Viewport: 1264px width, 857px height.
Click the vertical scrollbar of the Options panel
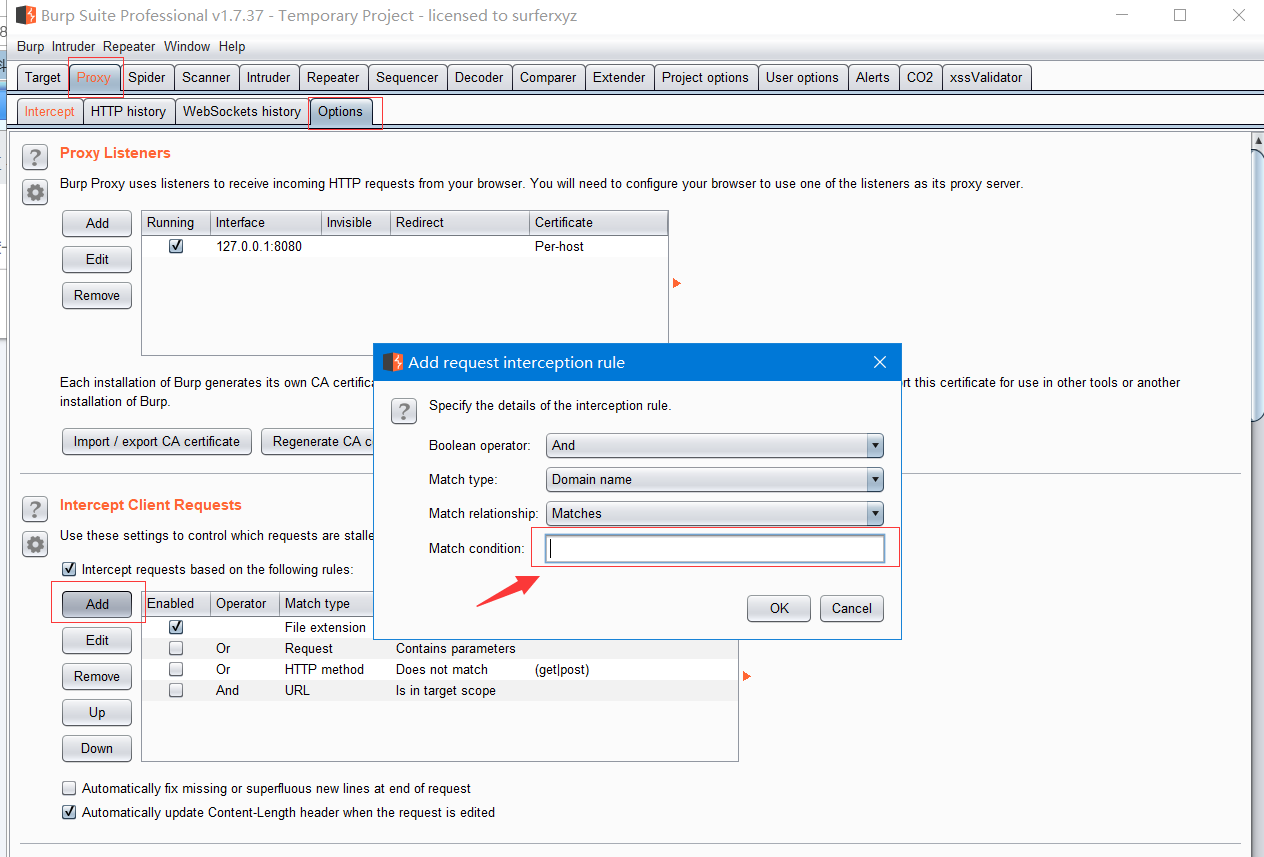click(1258, 285)
